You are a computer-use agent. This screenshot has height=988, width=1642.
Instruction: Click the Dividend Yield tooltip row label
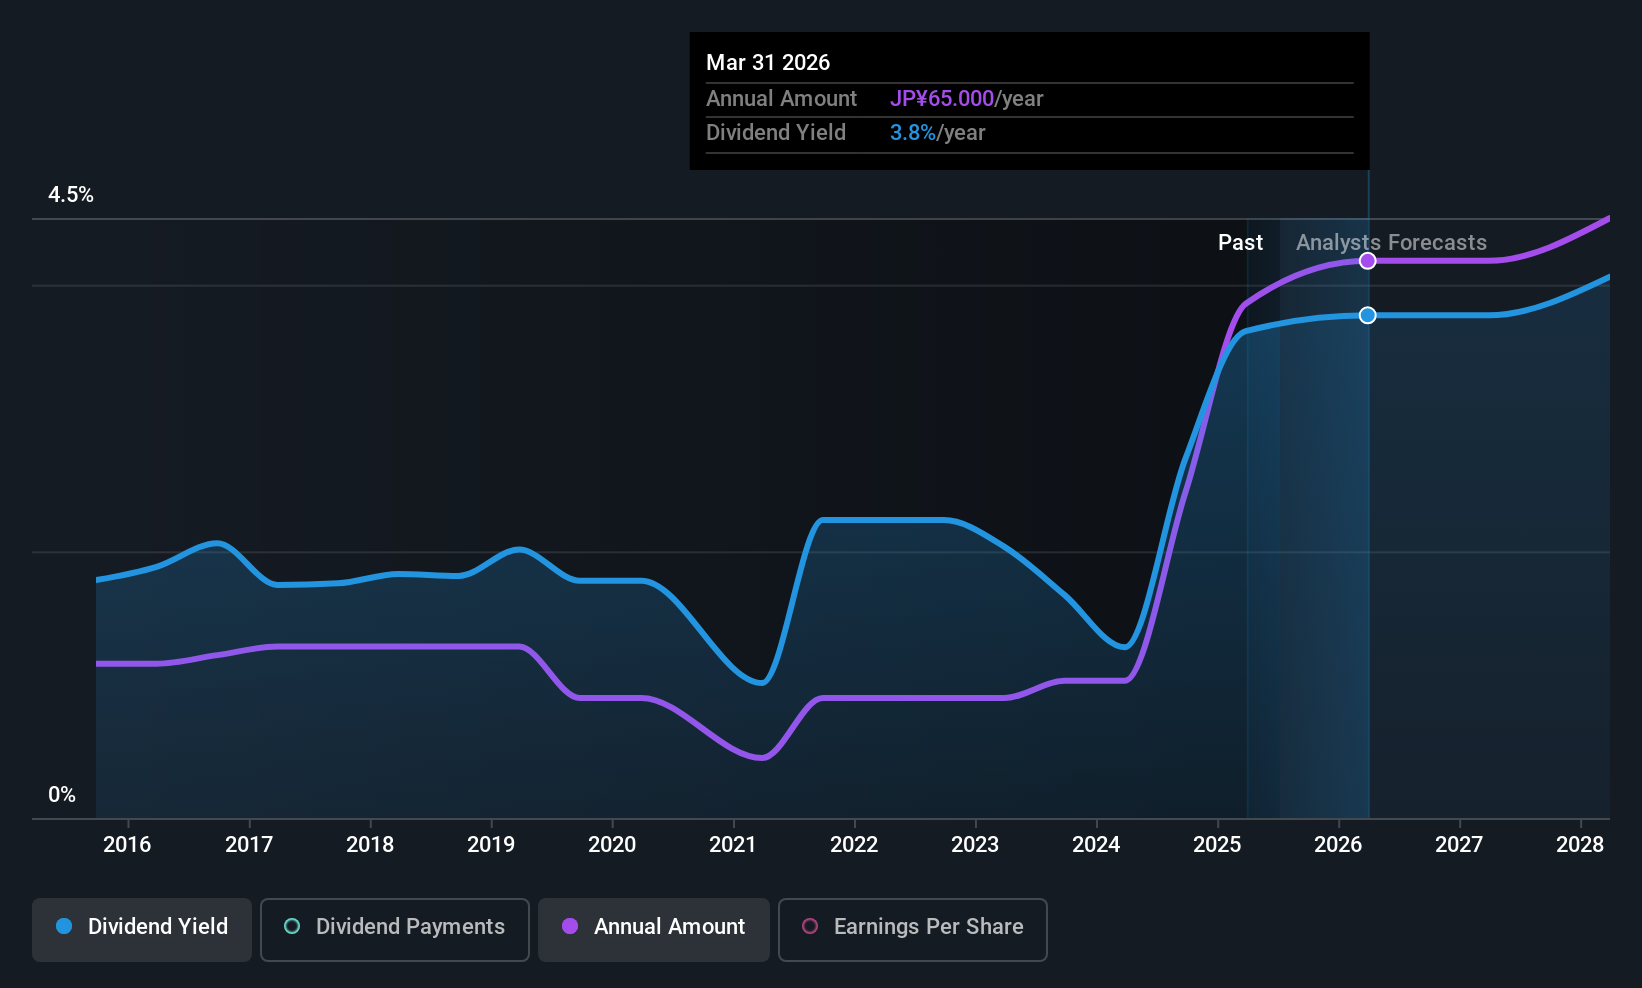[x=776, y=133]
